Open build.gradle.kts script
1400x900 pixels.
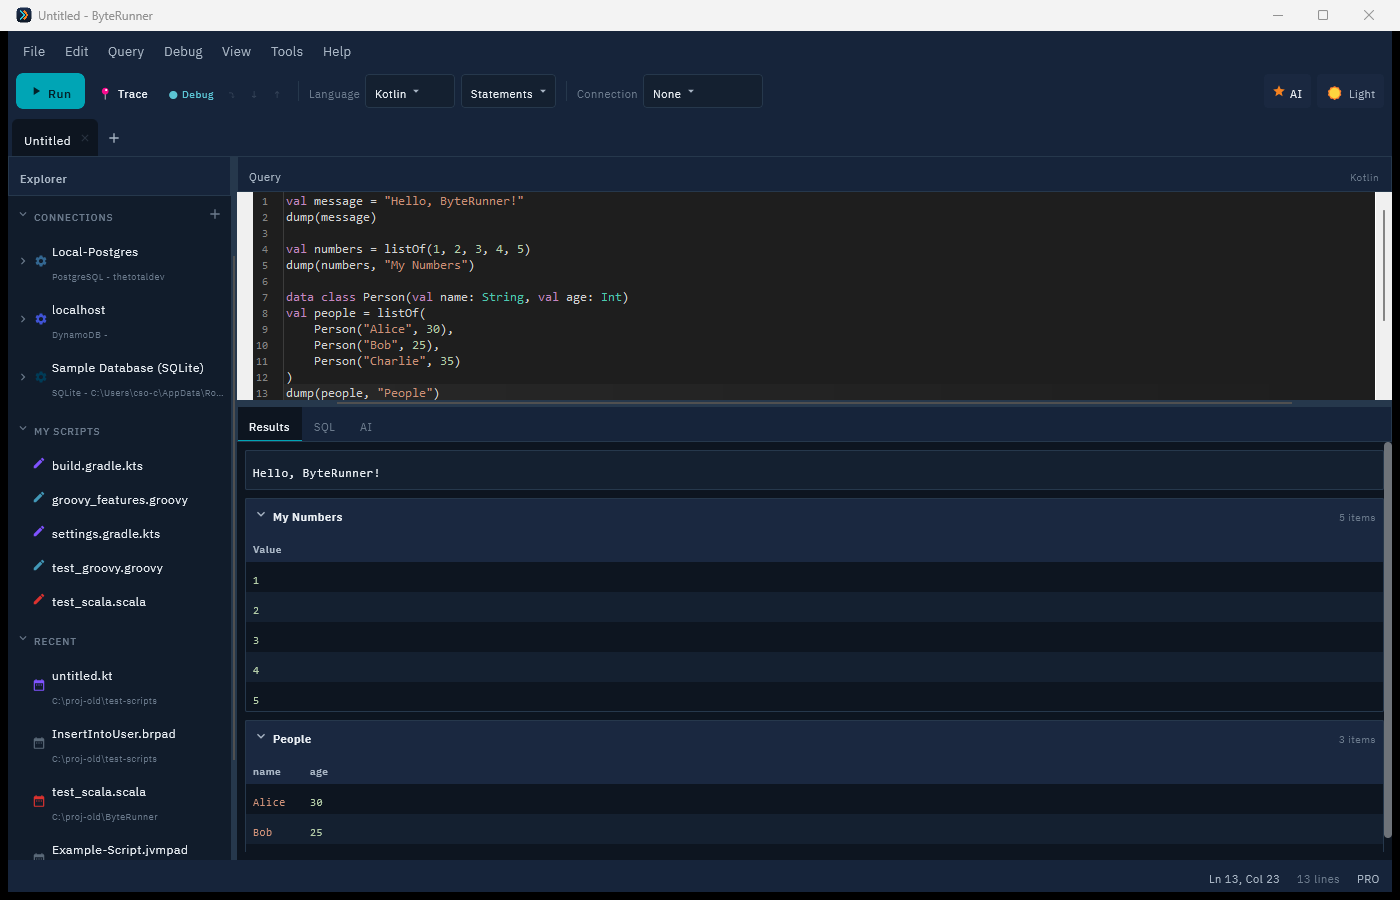click(97, 466)
